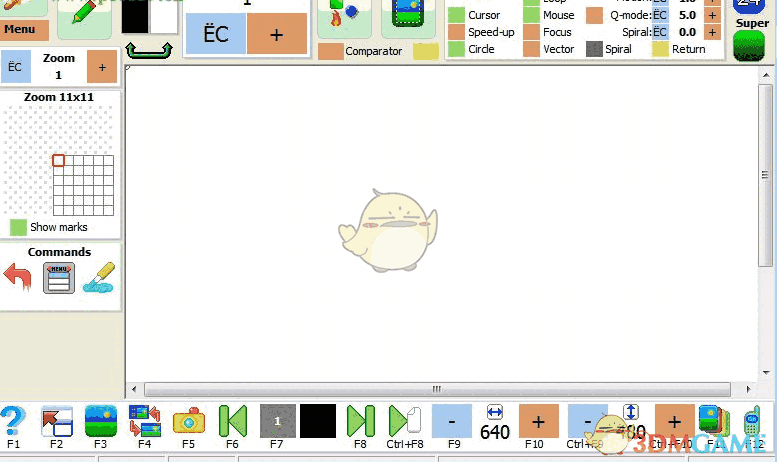The image size is (777, 462).
Task: Swap colors with the green double-arrow icon
Action: (149, 51)
